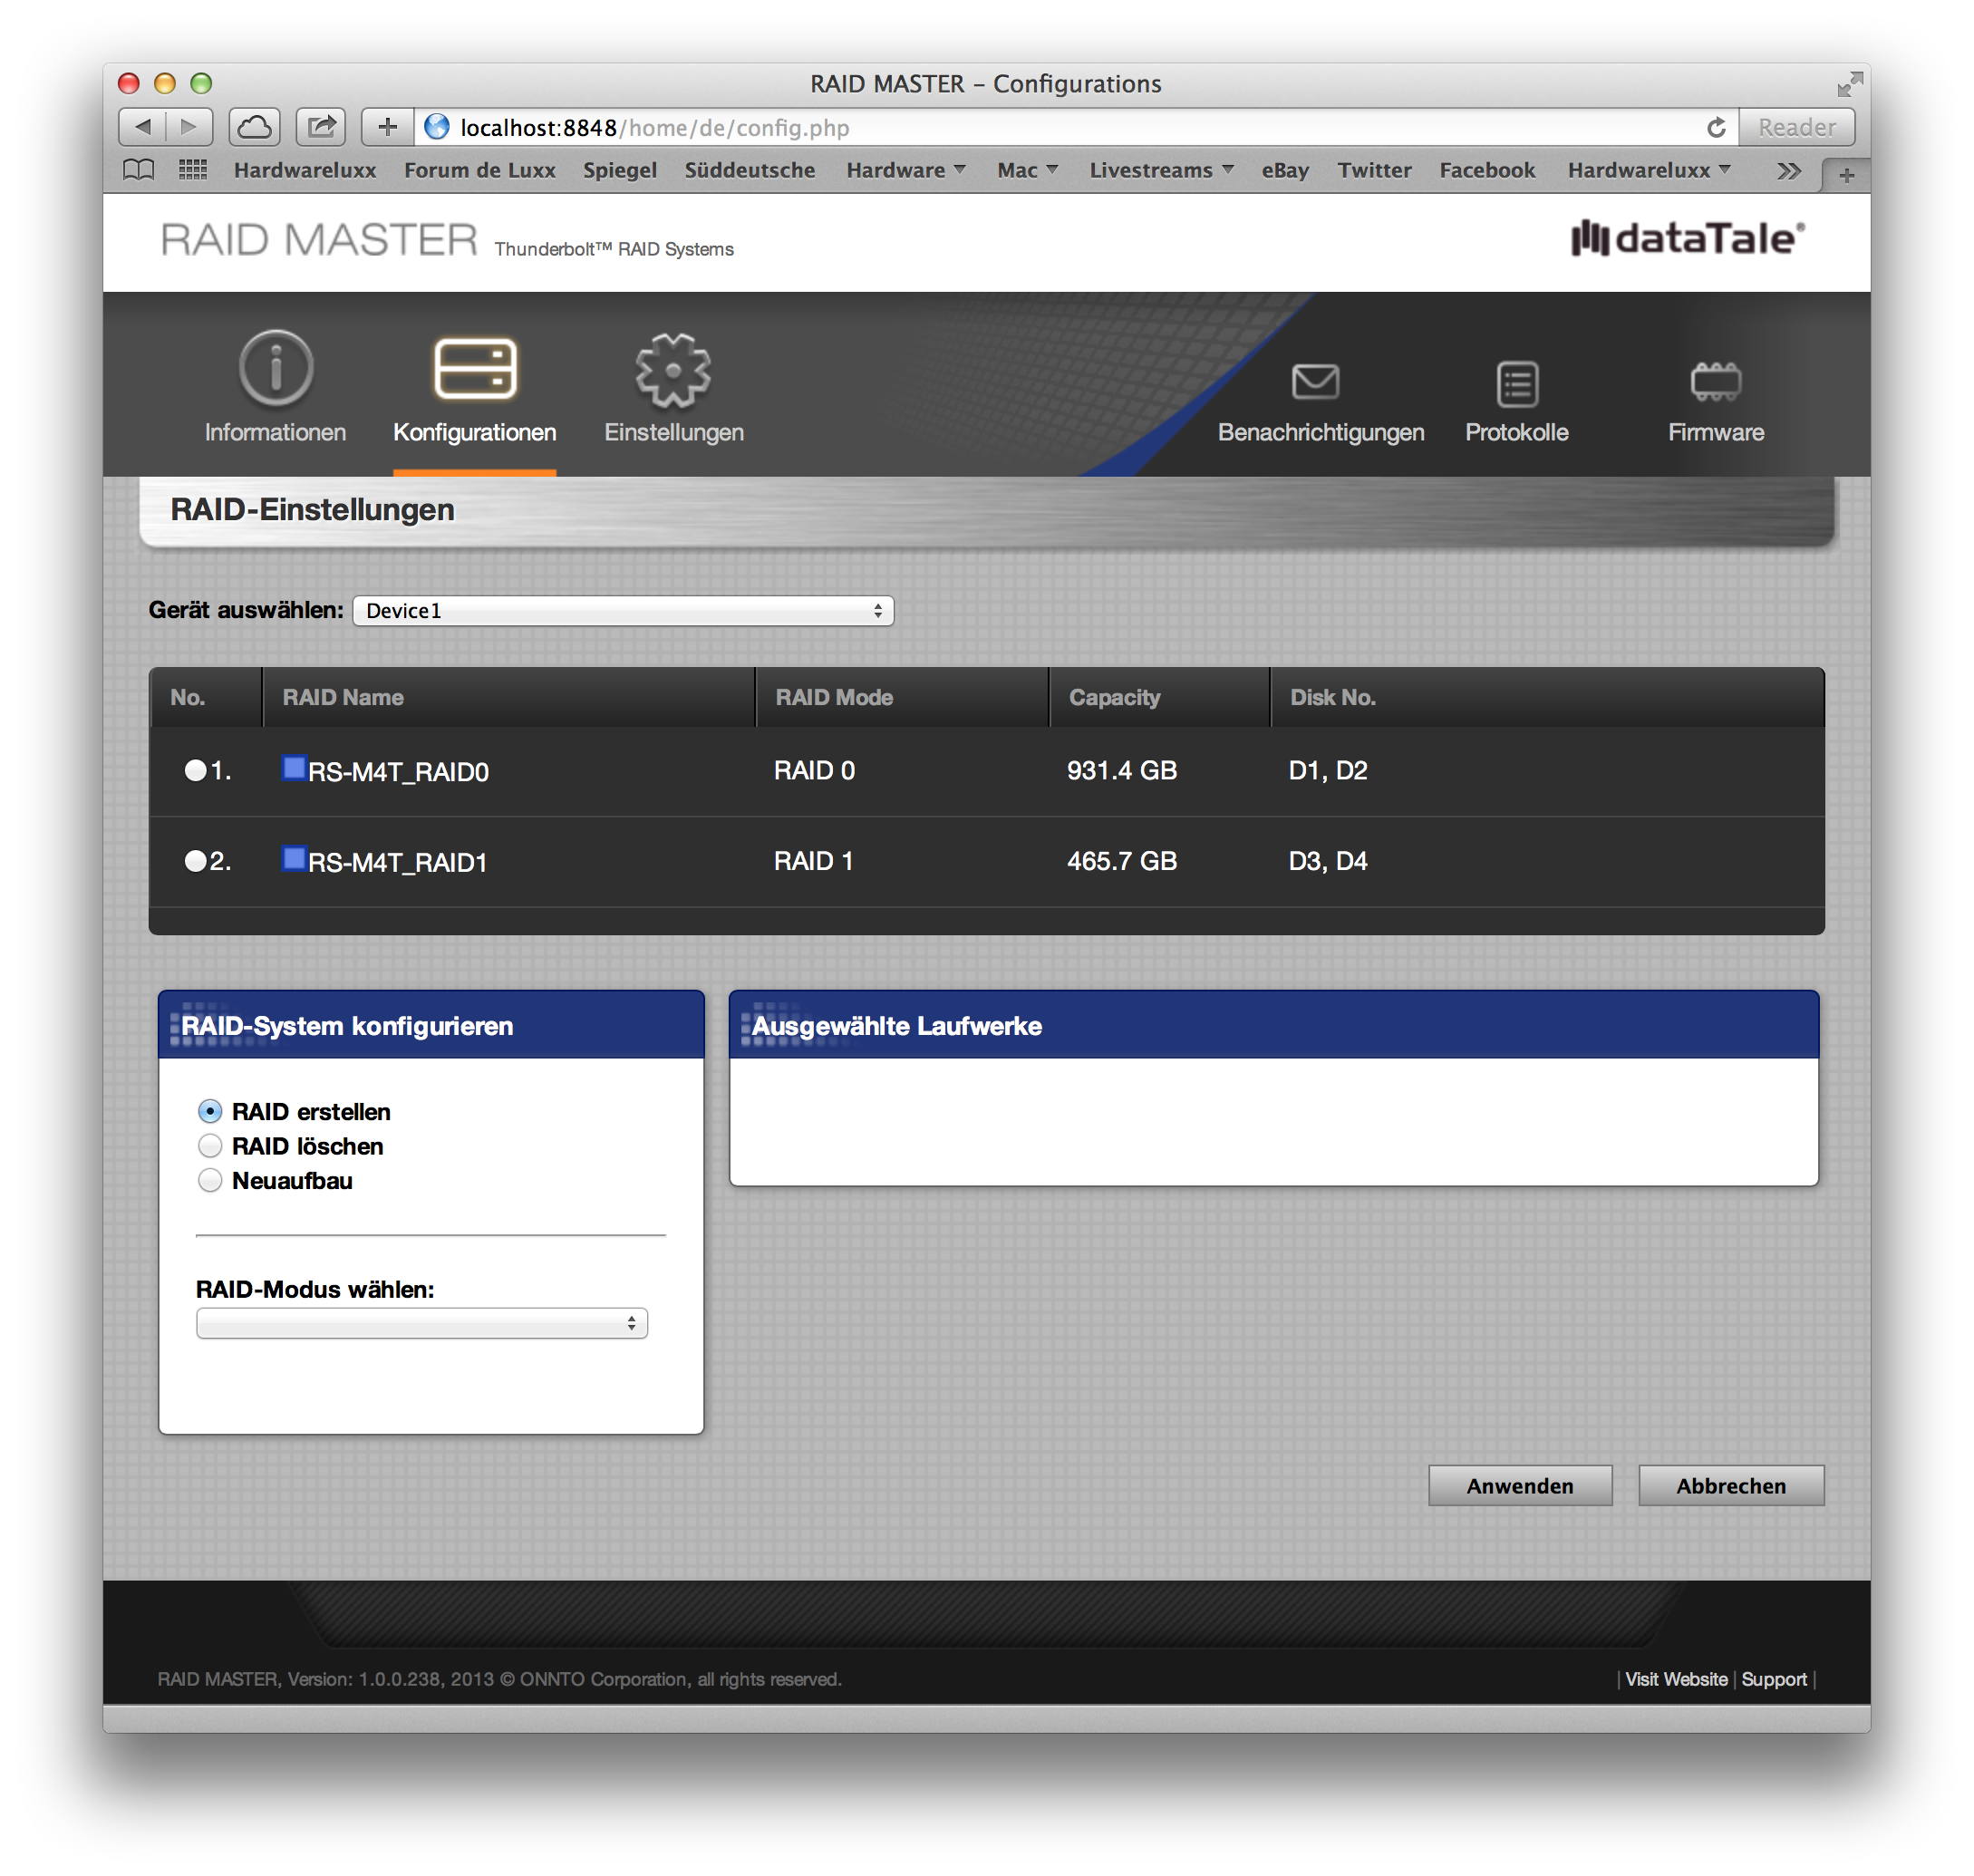Open the Twitter bookmark
This screenshot has height=1876, width=1974.
[x=1374, y=170]
